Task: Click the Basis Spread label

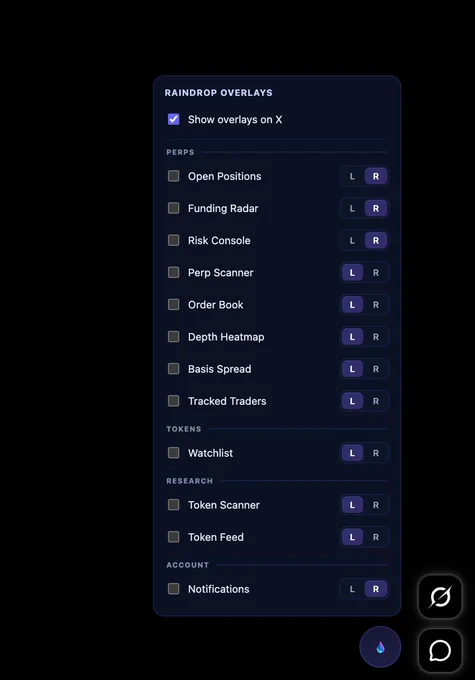Action: tap(219, 369)
